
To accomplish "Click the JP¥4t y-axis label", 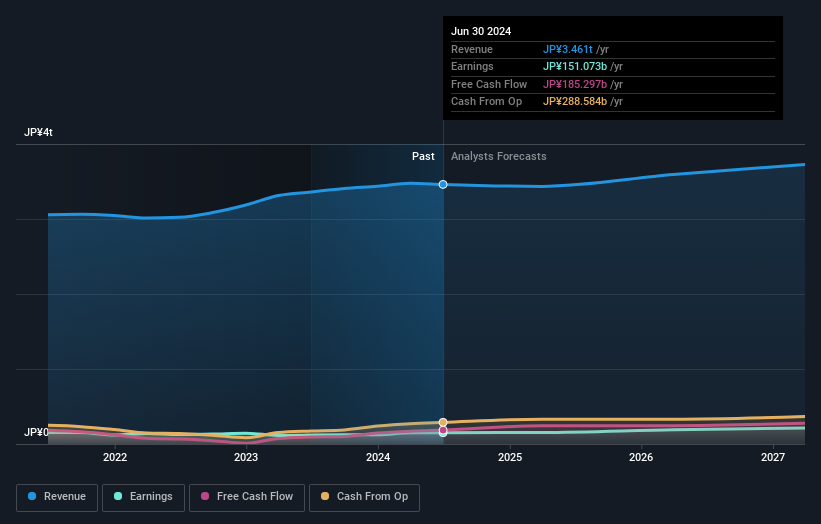I will (38, 132).
